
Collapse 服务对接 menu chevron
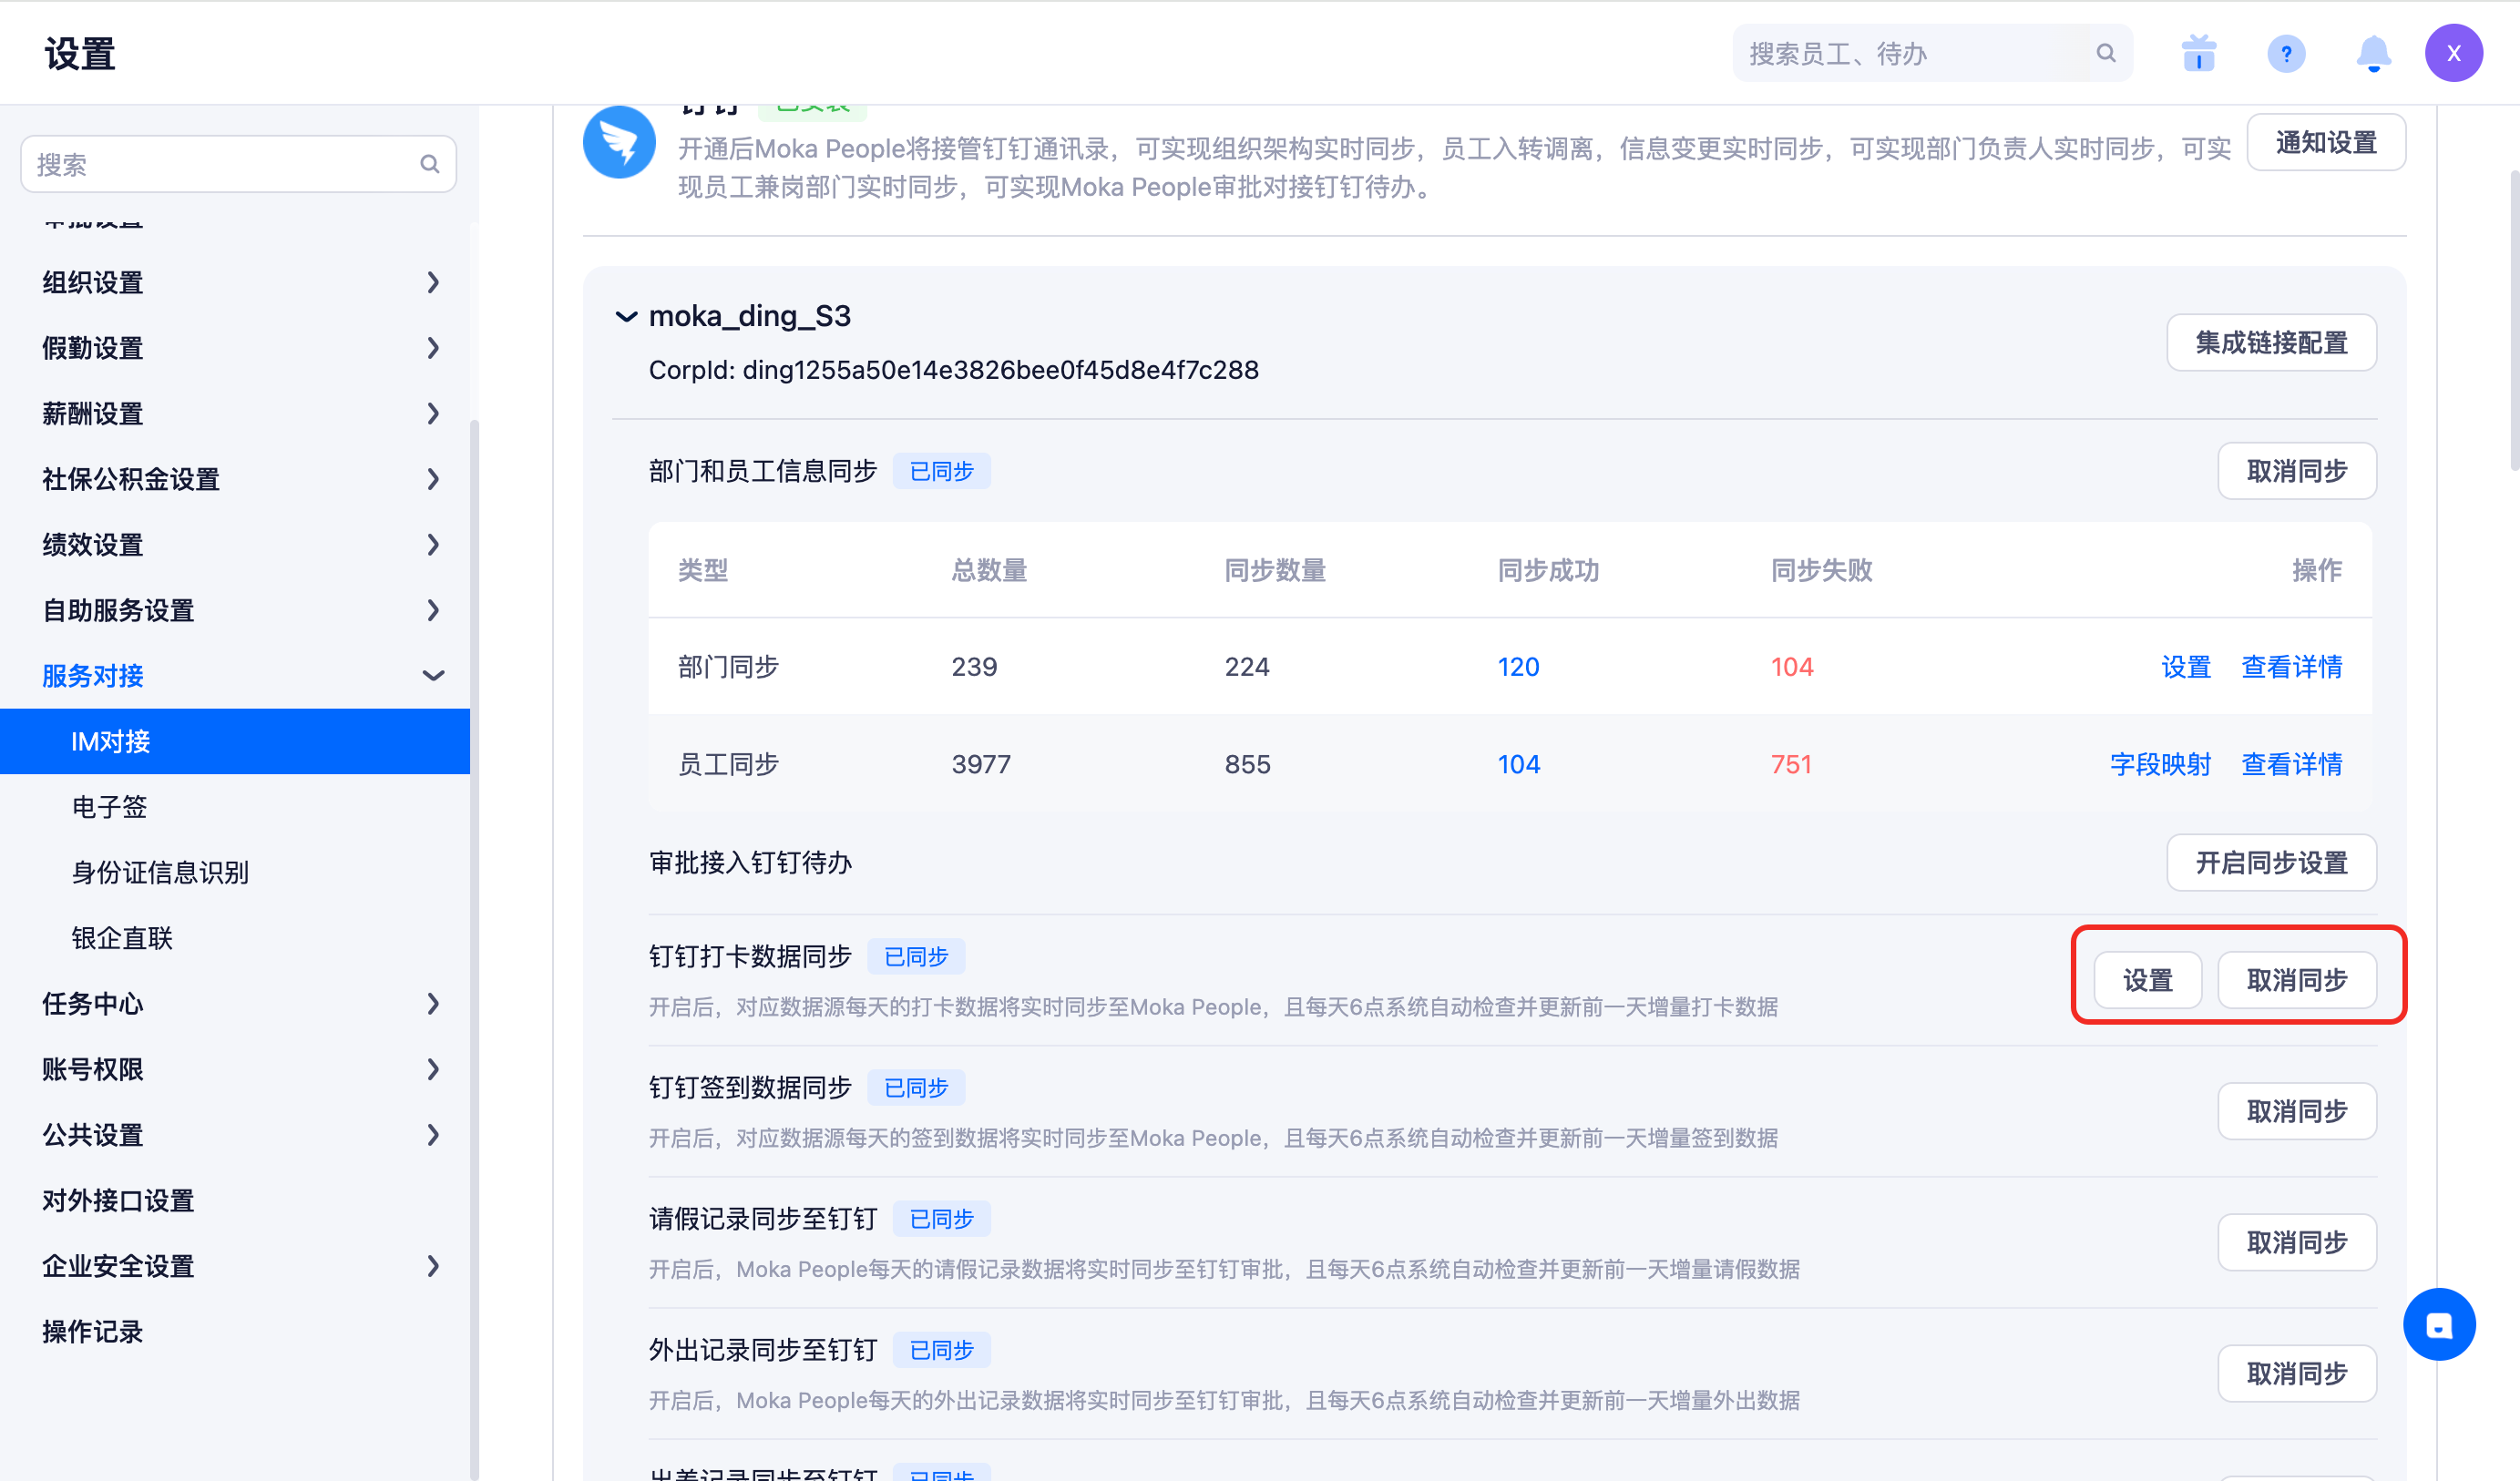click(433, 676)
